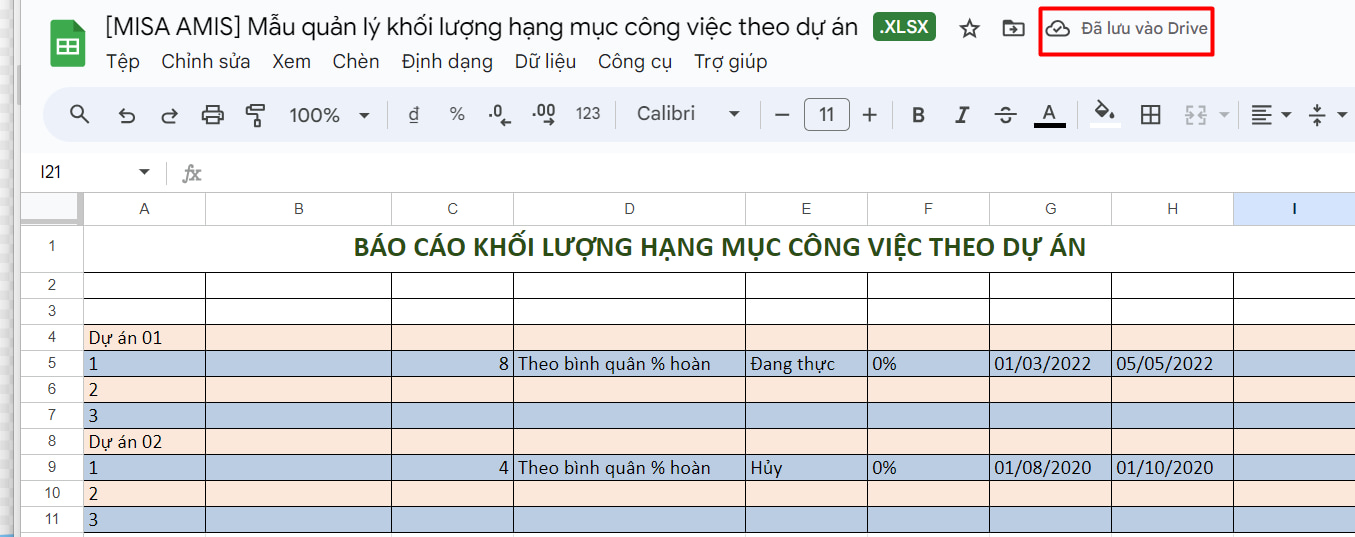Click the .XLSX file type badge
The width and height of the screenshot is (1355, 537).
point(904,28)
